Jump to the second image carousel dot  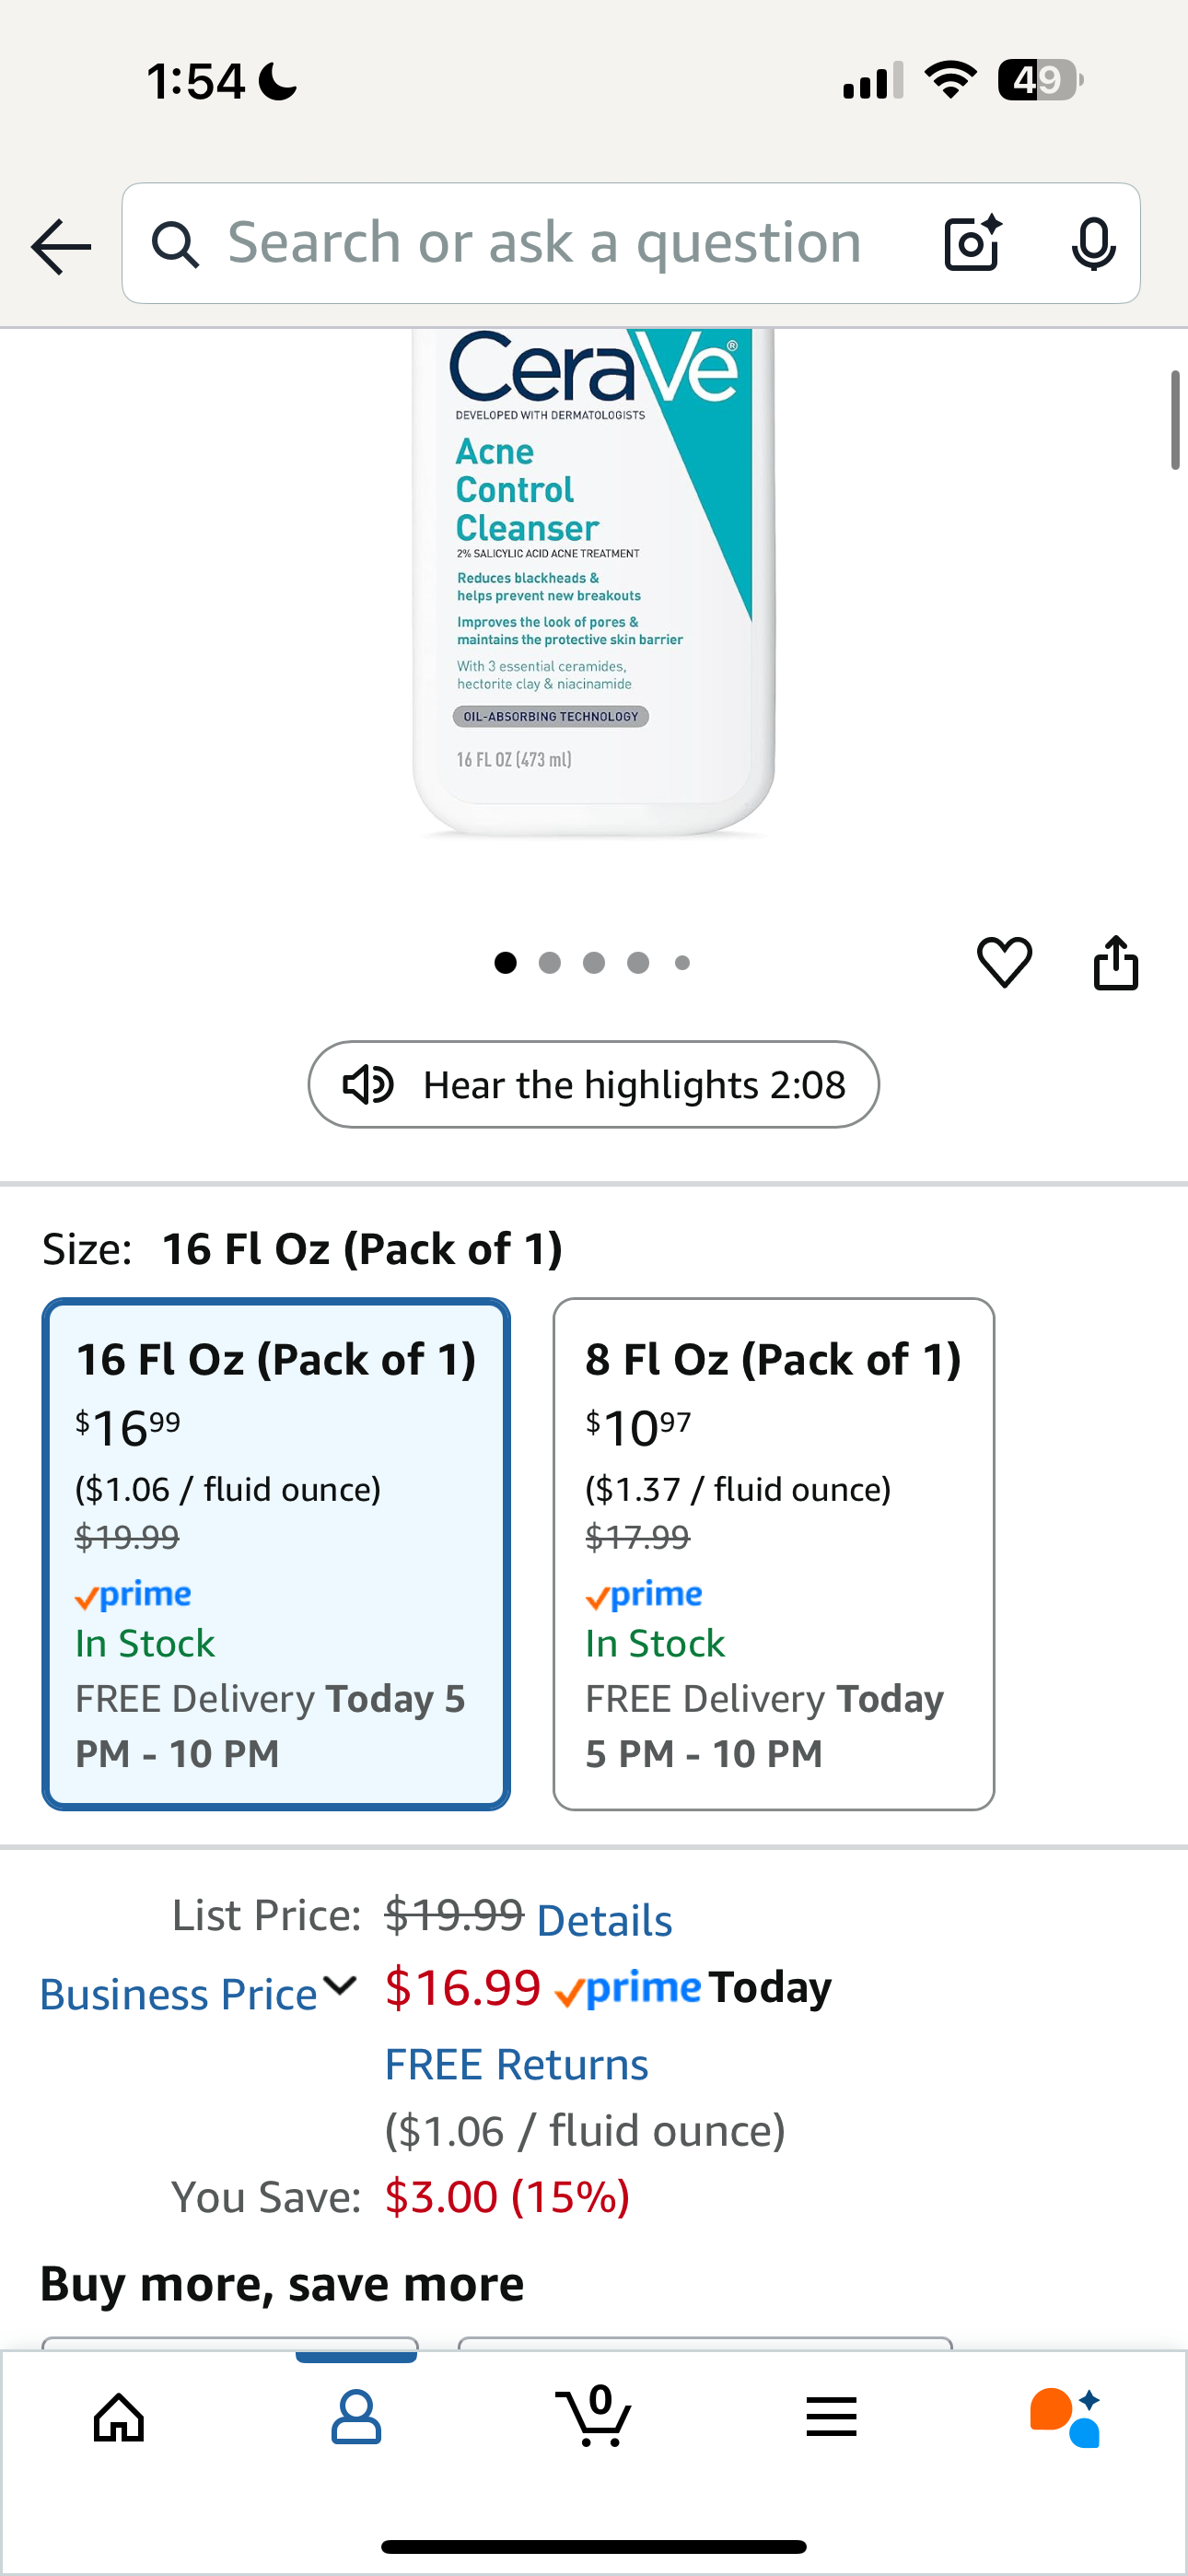550,963
